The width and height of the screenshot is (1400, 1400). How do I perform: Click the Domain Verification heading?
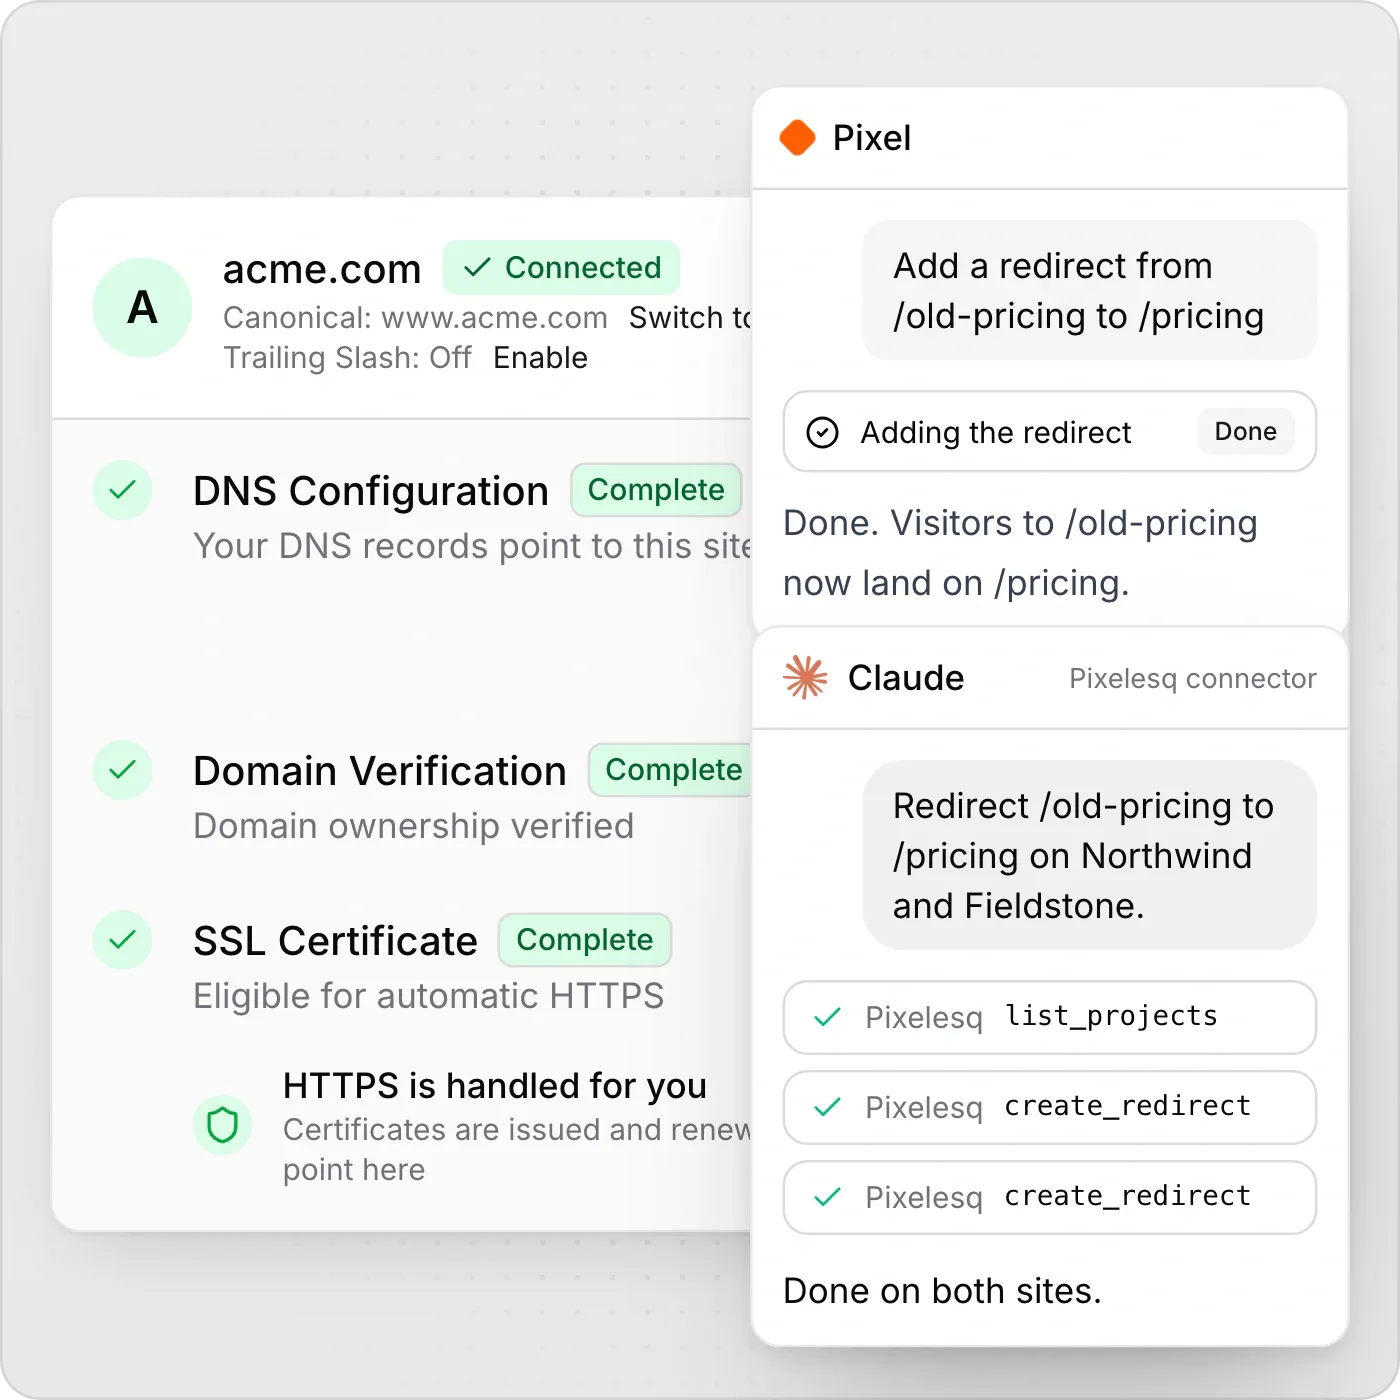pos(380,771)
